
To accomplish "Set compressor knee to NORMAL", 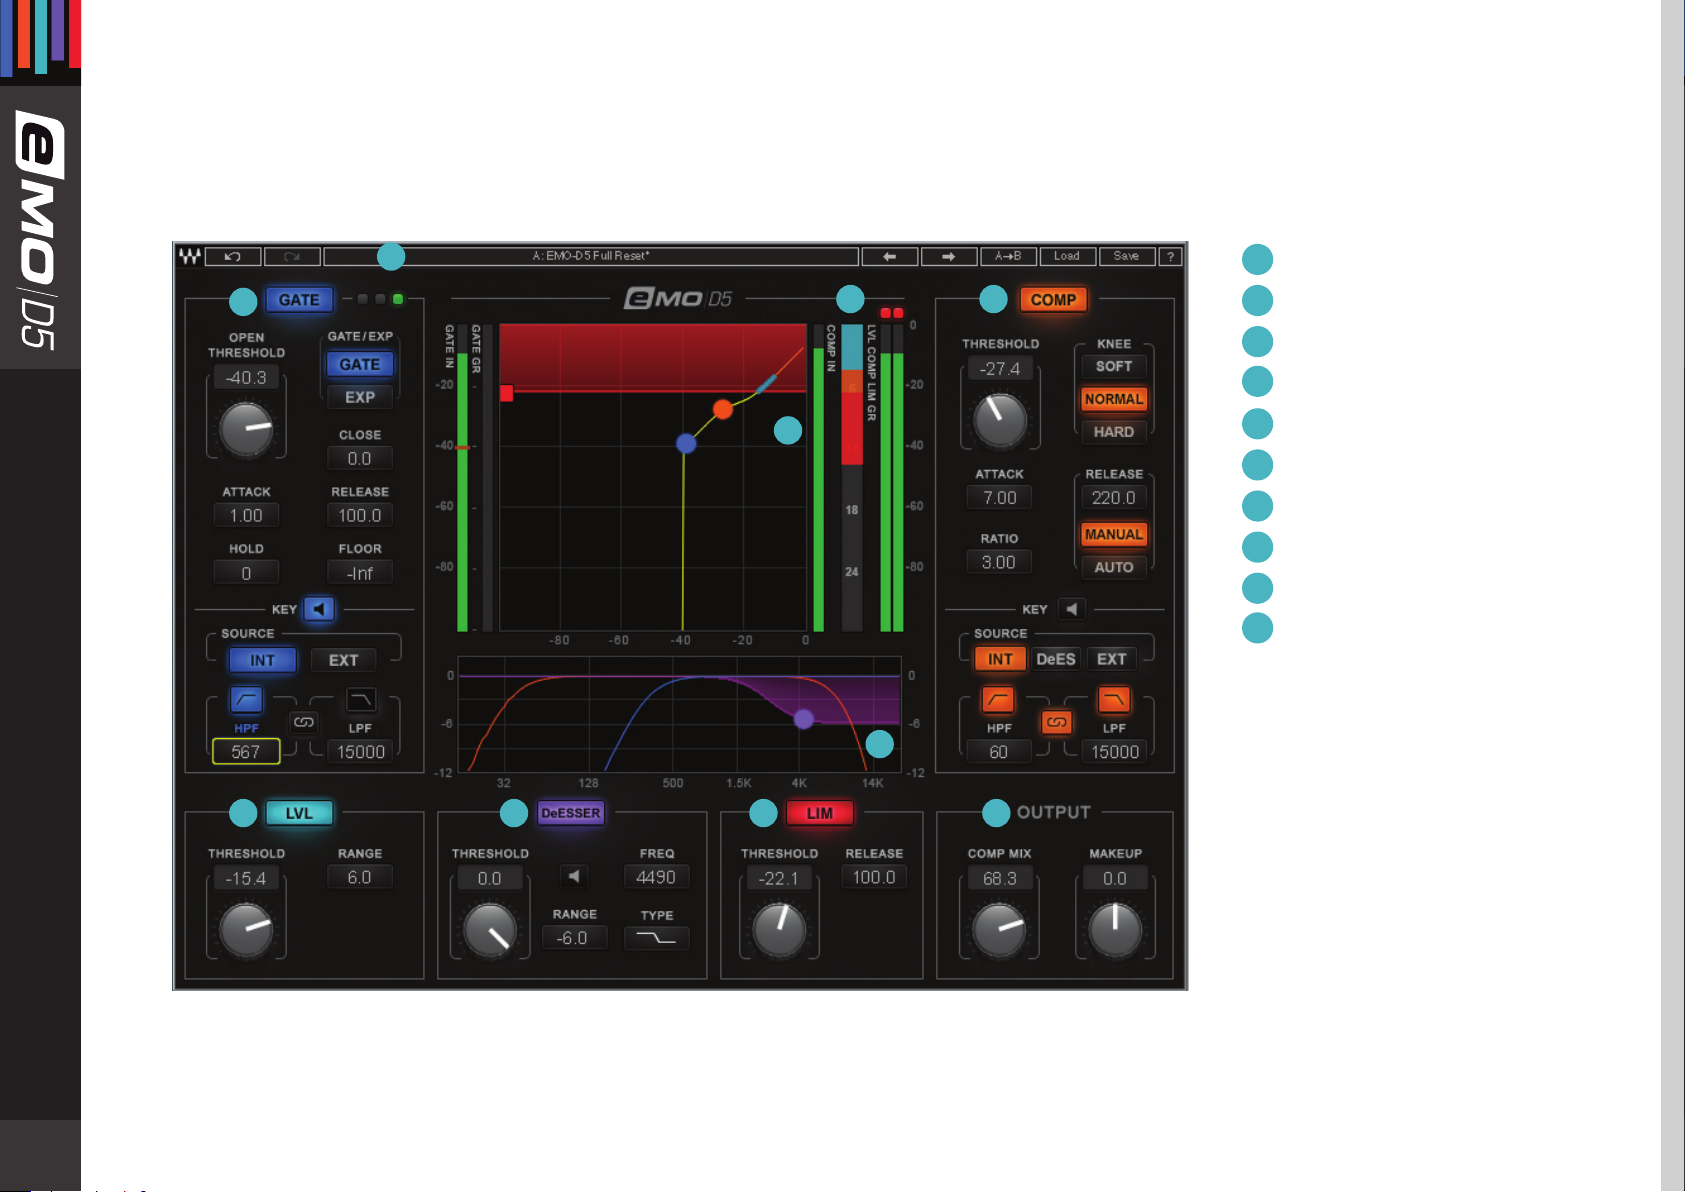I will (1114, 399).
